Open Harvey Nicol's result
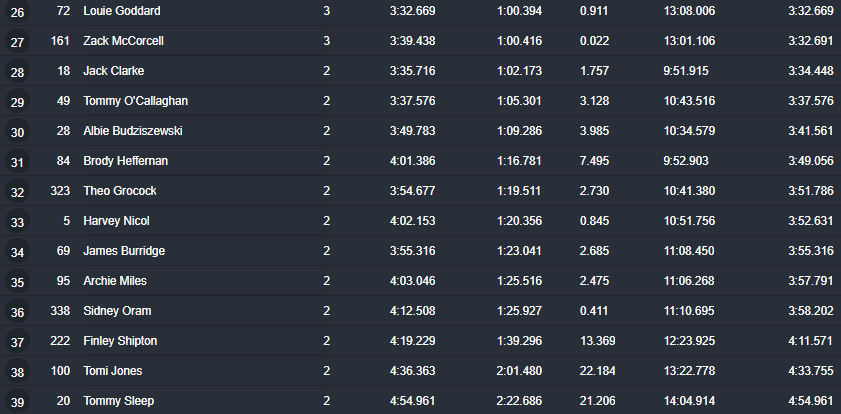This screenshot has width=841, height=414. [x=116, y=221]
